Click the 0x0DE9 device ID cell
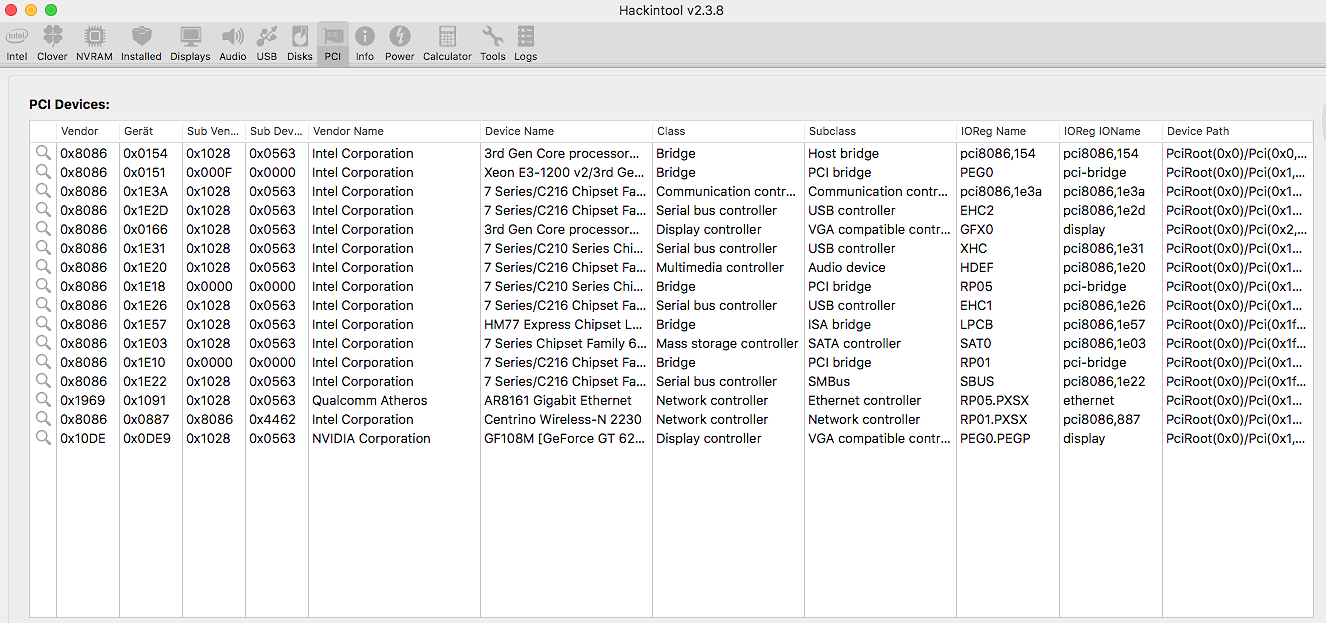1326x623 pixels. coord(147,438)
